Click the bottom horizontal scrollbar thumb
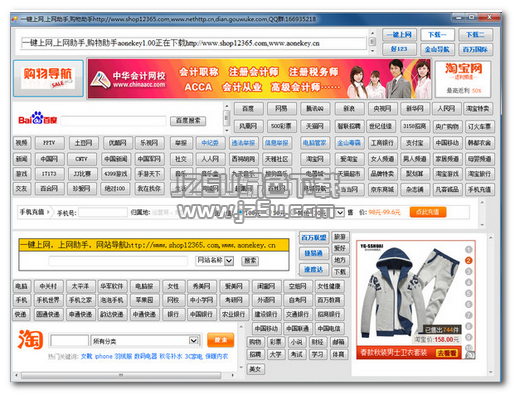Viewport: 513px width, 393px height. click(121, 375)
